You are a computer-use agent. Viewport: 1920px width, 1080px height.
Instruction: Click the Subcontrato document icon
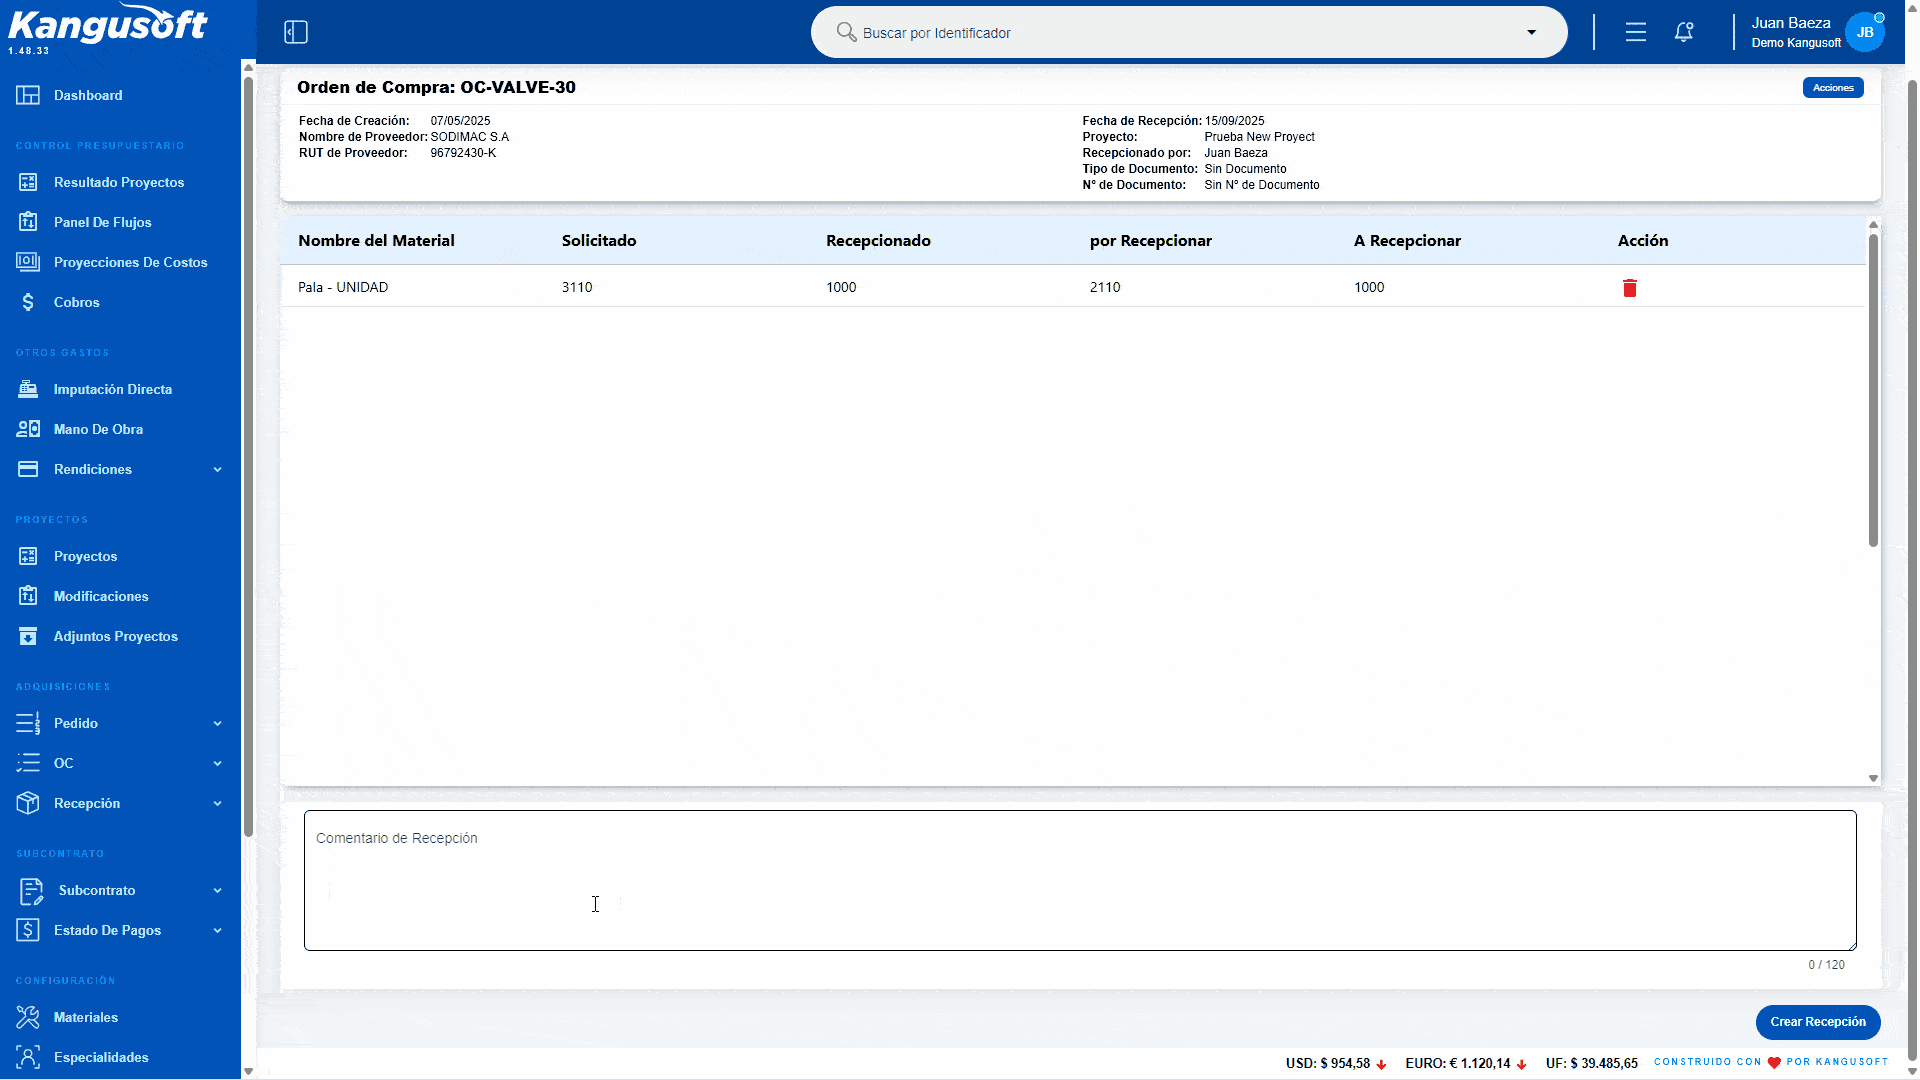pyautogui.click(x=31, y=890)
